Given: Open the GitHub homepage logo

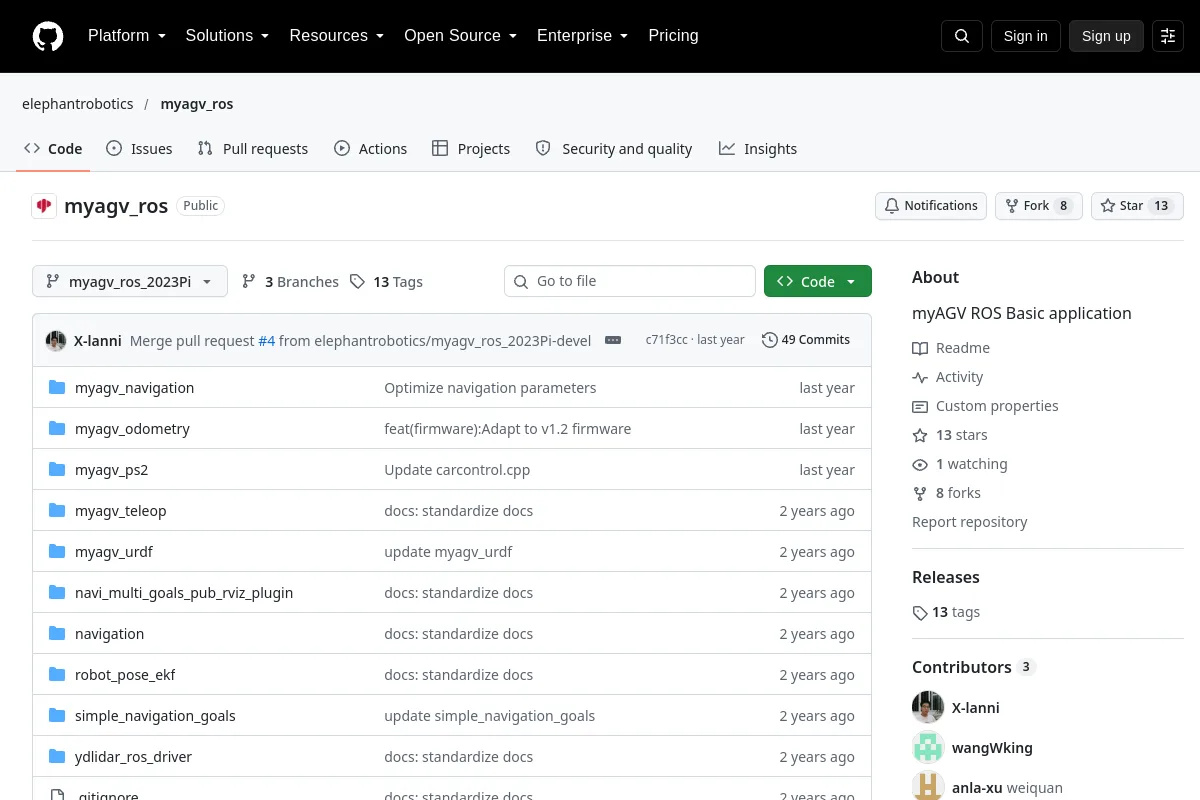Looking at the screenshot, I should [x=48, y=36].
